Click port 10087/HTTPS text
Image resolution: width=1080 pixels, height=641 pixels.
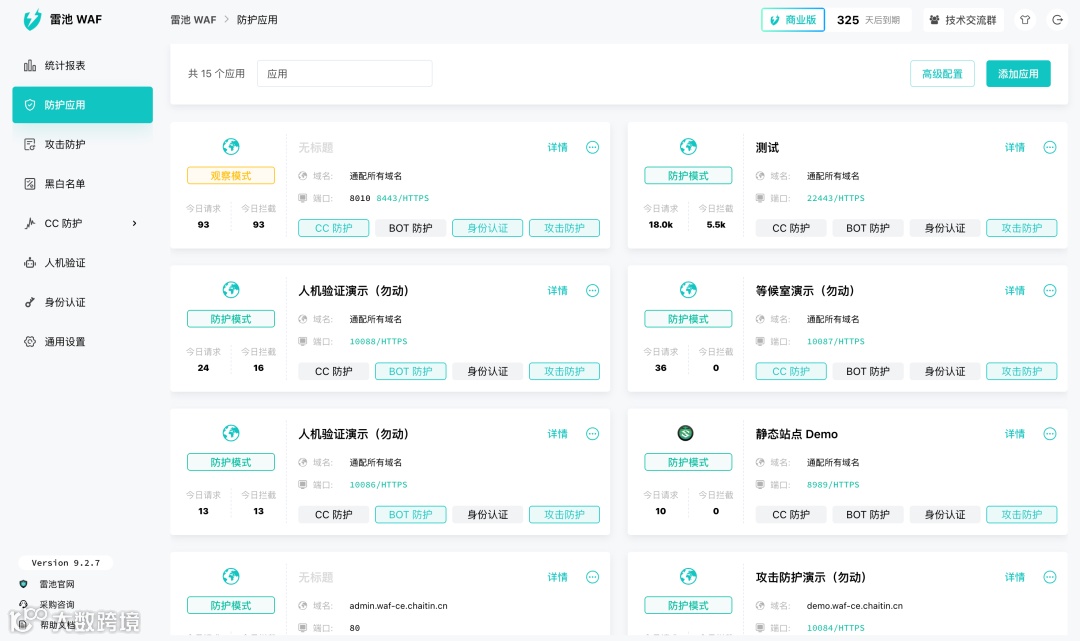point(835,341)
